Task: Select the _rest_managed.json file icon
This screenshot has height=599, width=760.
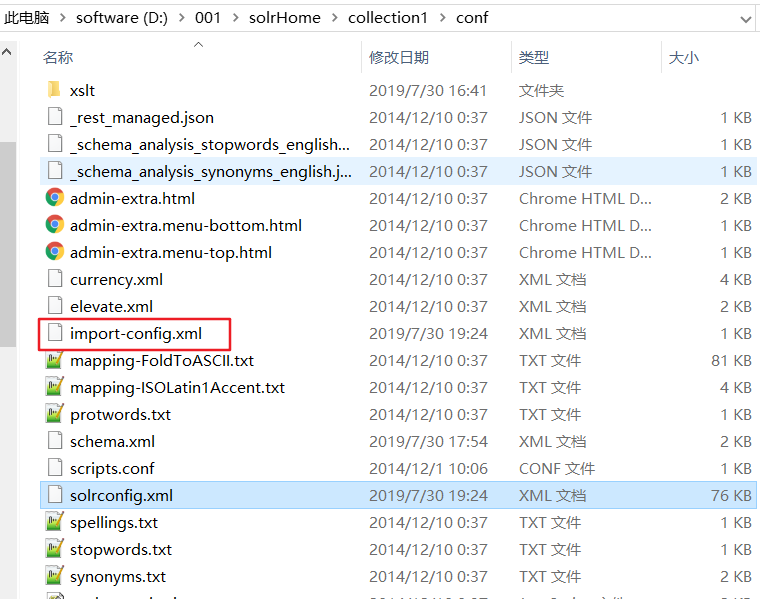Action: tap(55, 117)
